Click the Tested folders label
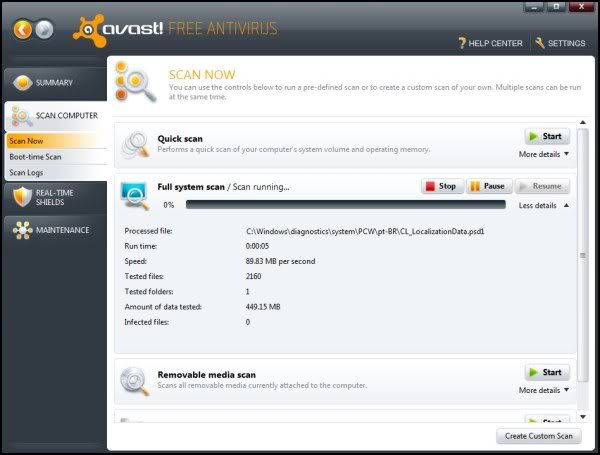 coord(149,292)
